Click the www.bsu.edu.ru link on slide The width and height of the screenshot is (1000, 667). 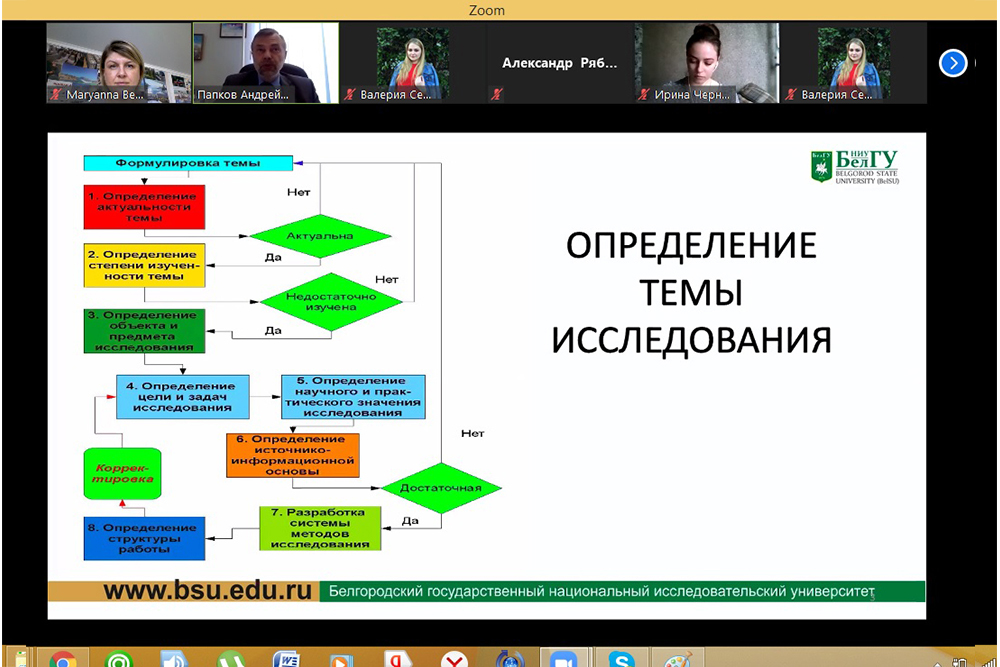point(207,591)
